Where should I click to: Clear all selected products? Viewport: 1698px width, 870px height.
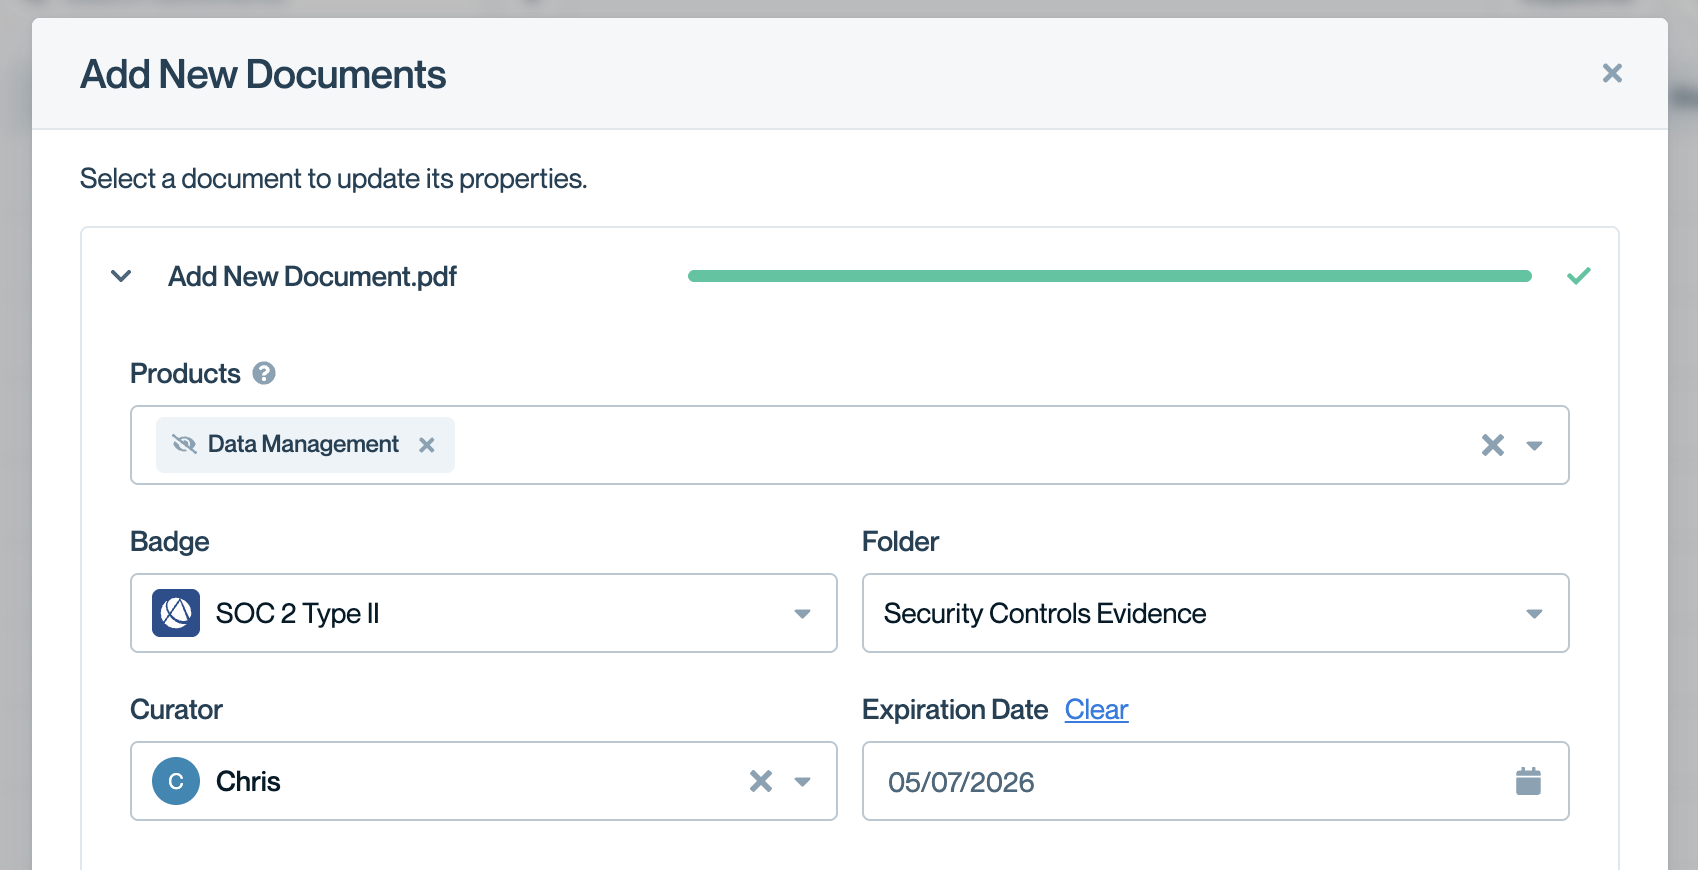tap(1492, 445)
